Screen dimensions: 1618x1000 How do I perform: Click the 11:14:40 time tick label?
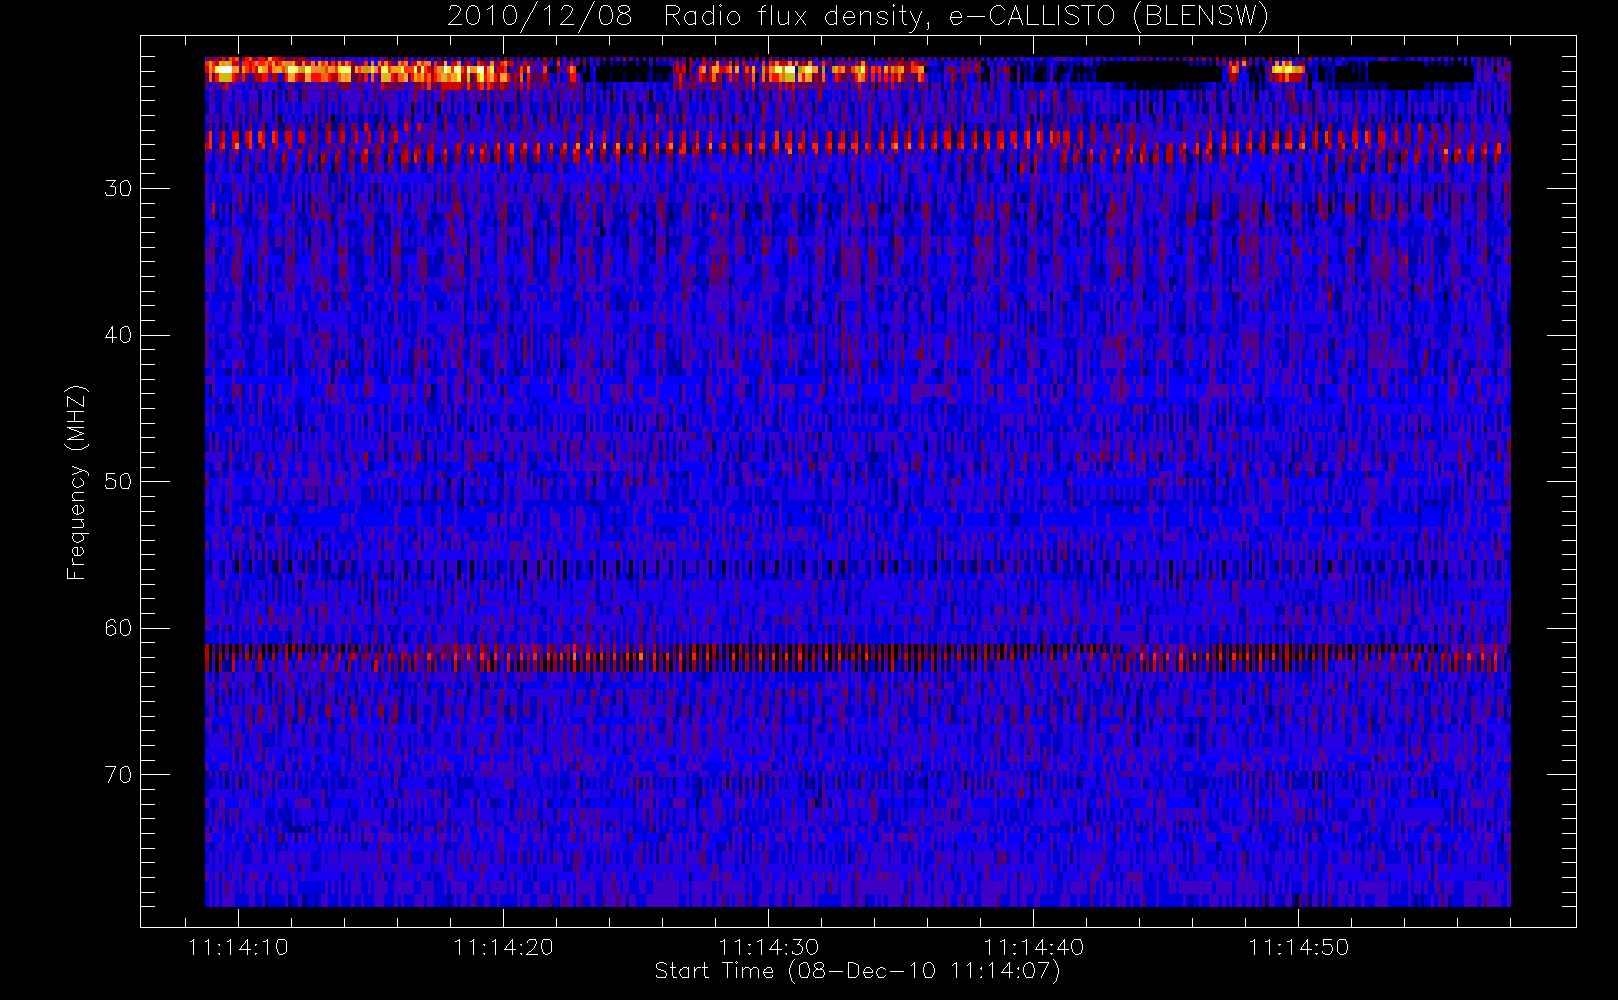(x=1033, y=947)
